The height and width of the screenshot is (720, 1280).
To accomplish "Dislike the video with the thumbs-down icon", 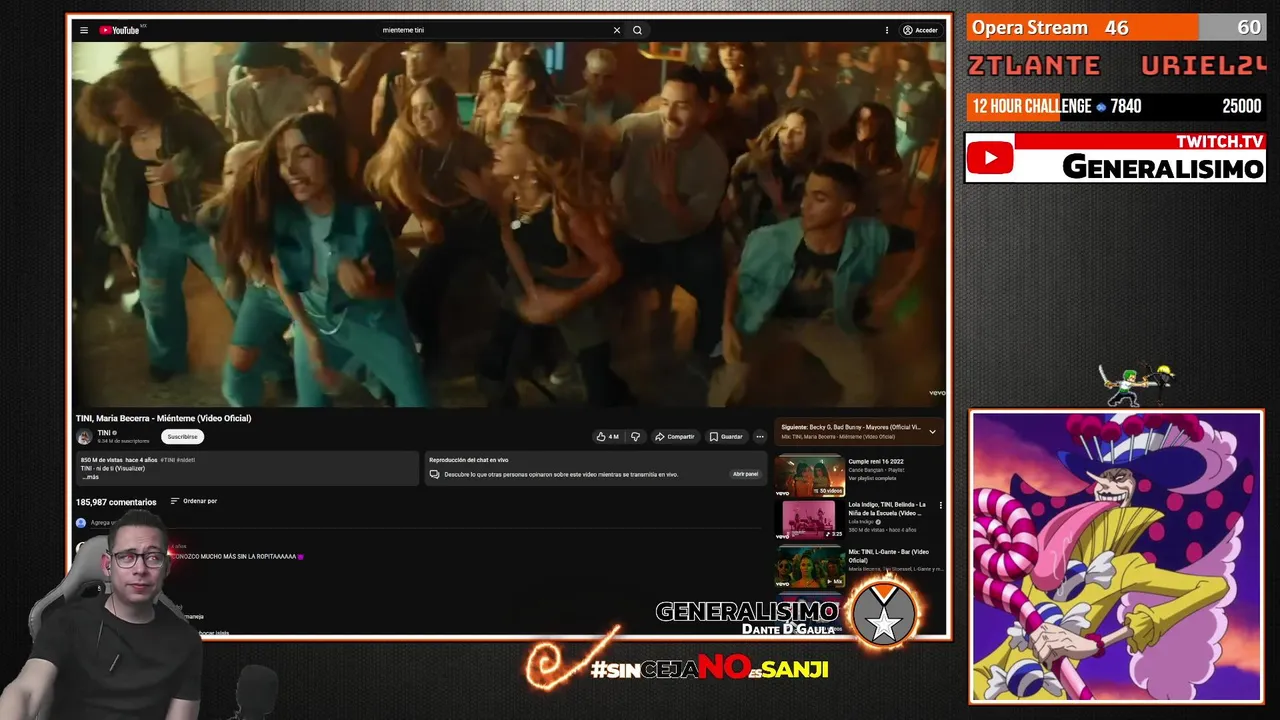I will coord(635,436).
